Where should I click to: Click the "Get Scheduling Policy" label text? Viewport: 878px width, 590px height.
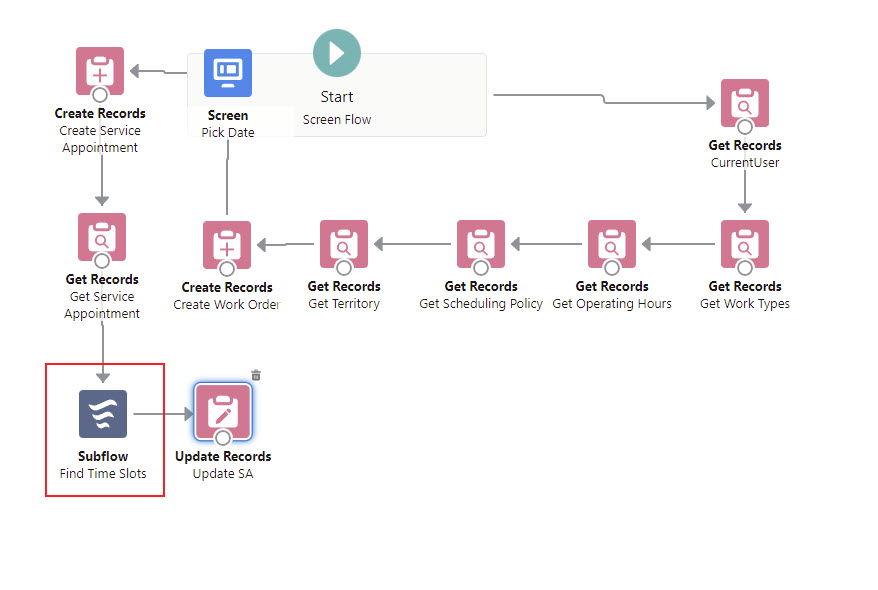pyautogui.click(x=480, y=304)
